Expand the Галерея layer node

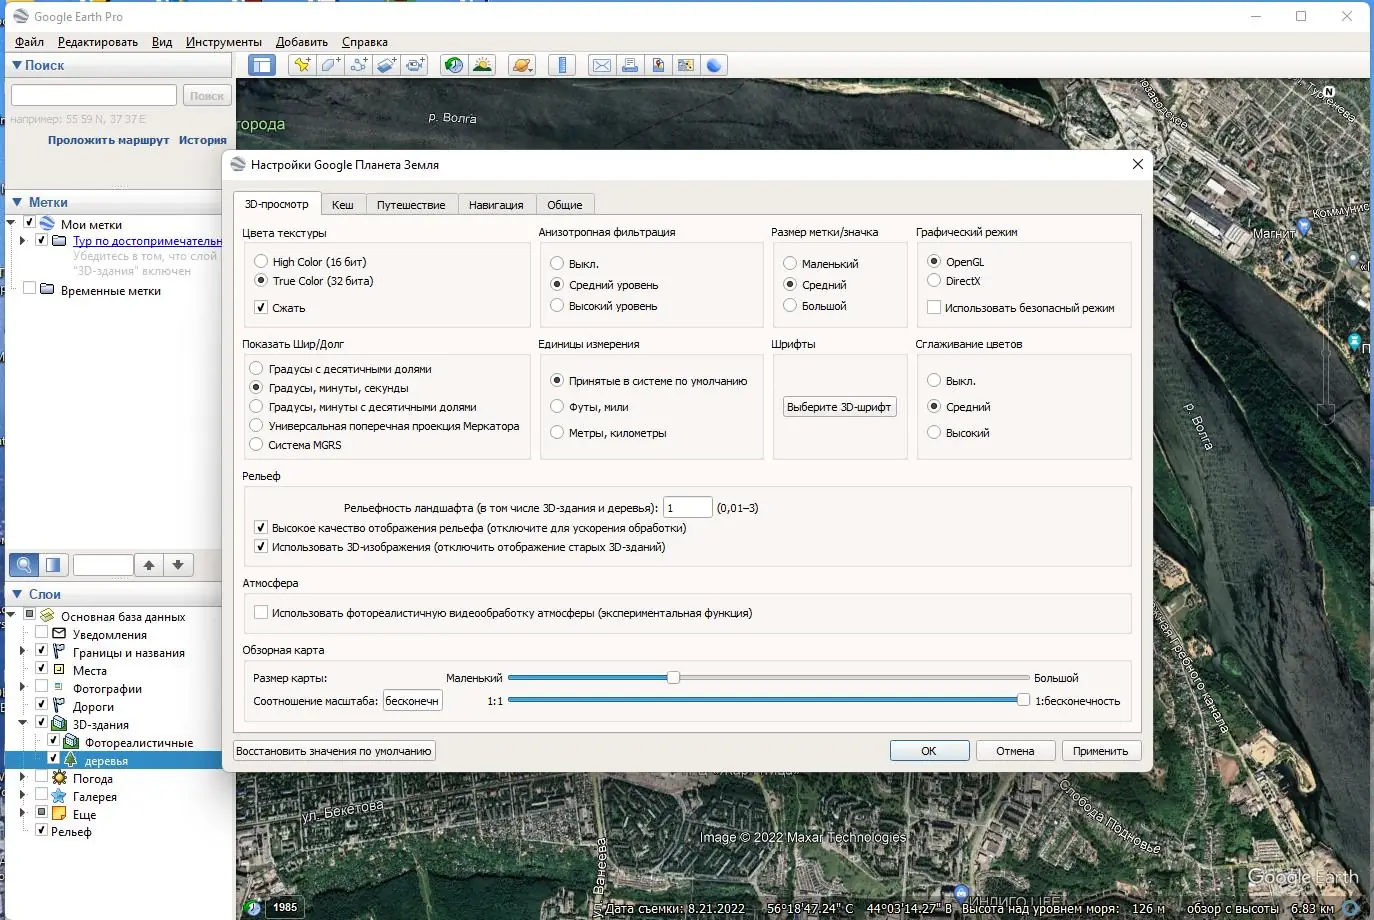[23, 795]
